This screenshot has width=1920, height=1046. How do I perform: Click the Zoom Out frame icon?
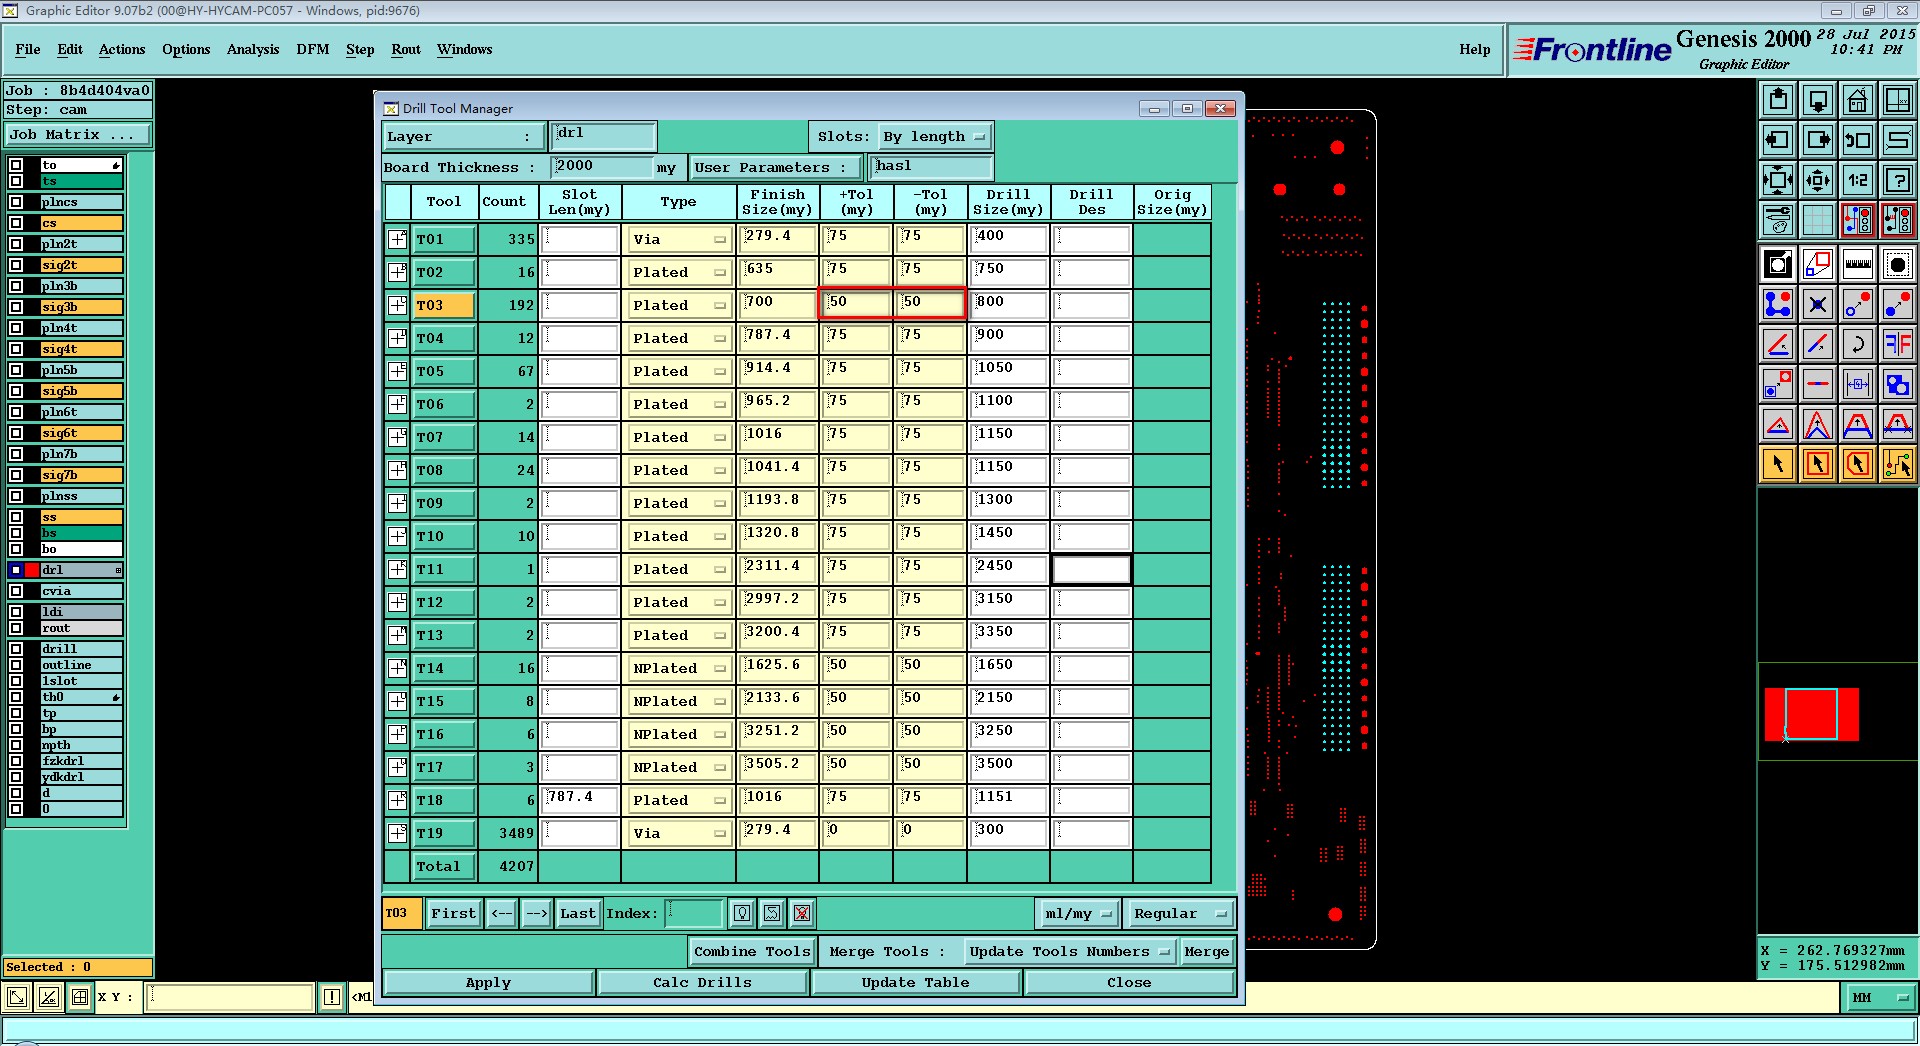pos(1818,180)
